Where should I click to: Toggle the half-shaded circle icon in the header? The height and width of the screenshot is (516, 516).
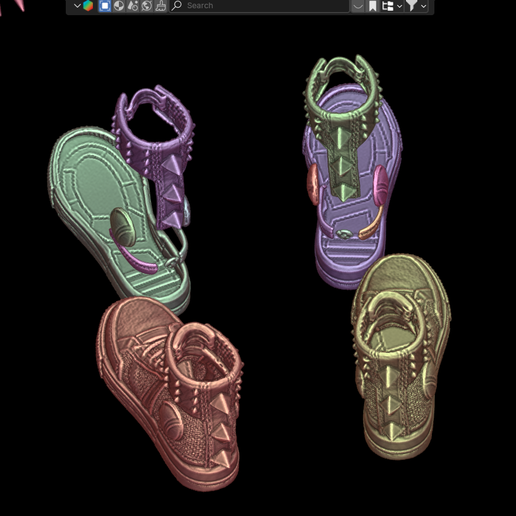[x=119, y=6]
